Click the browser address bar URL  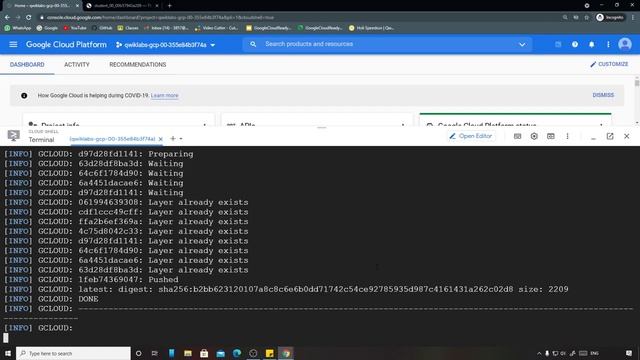160,18
